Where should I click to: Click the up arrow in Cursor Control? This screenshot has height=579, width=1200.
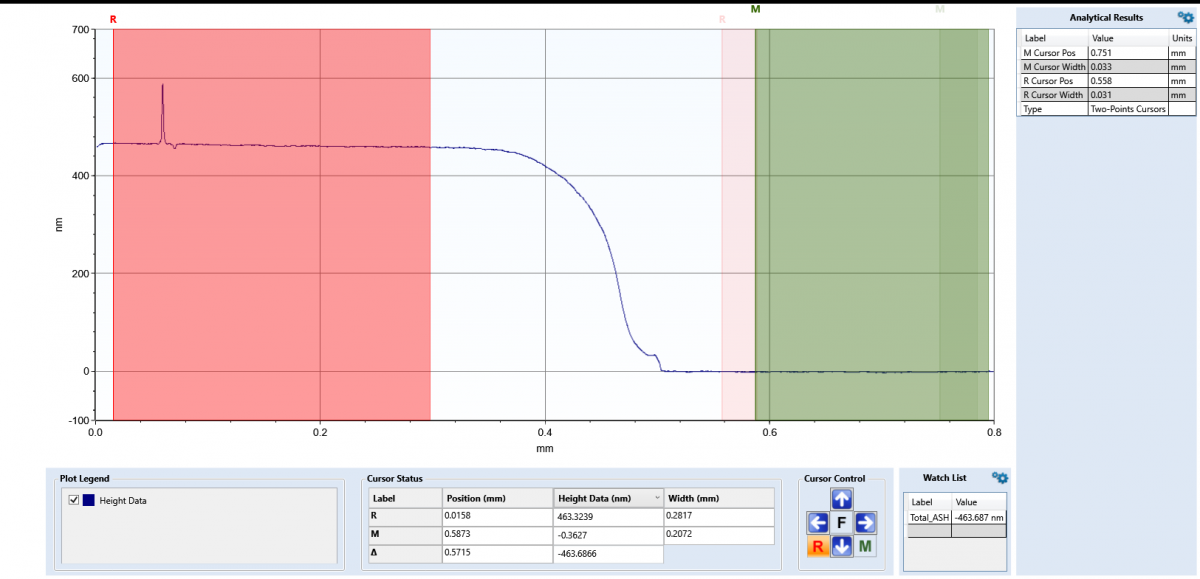(x=842, y=499)
